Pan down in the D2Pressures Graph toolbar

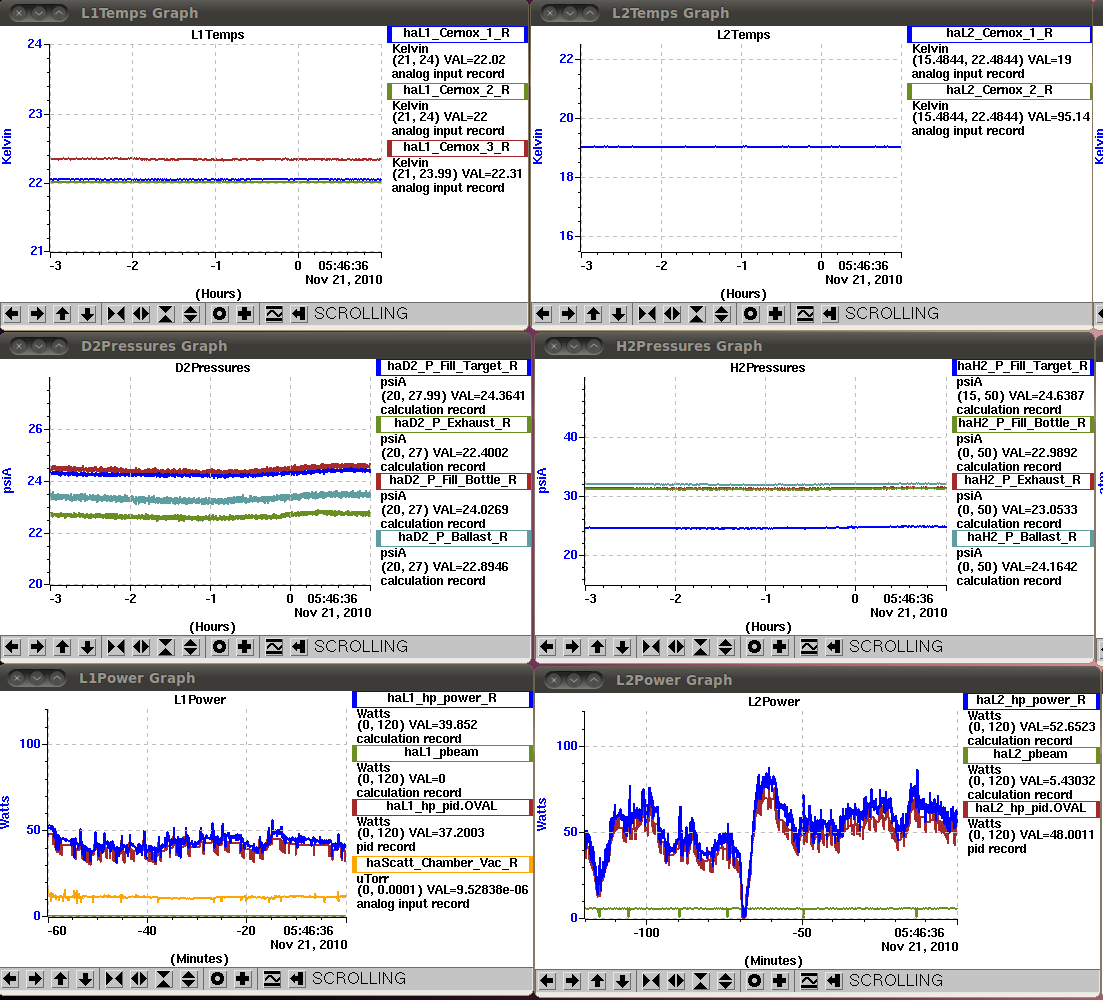pyautogui.click(x=87, y=646)
